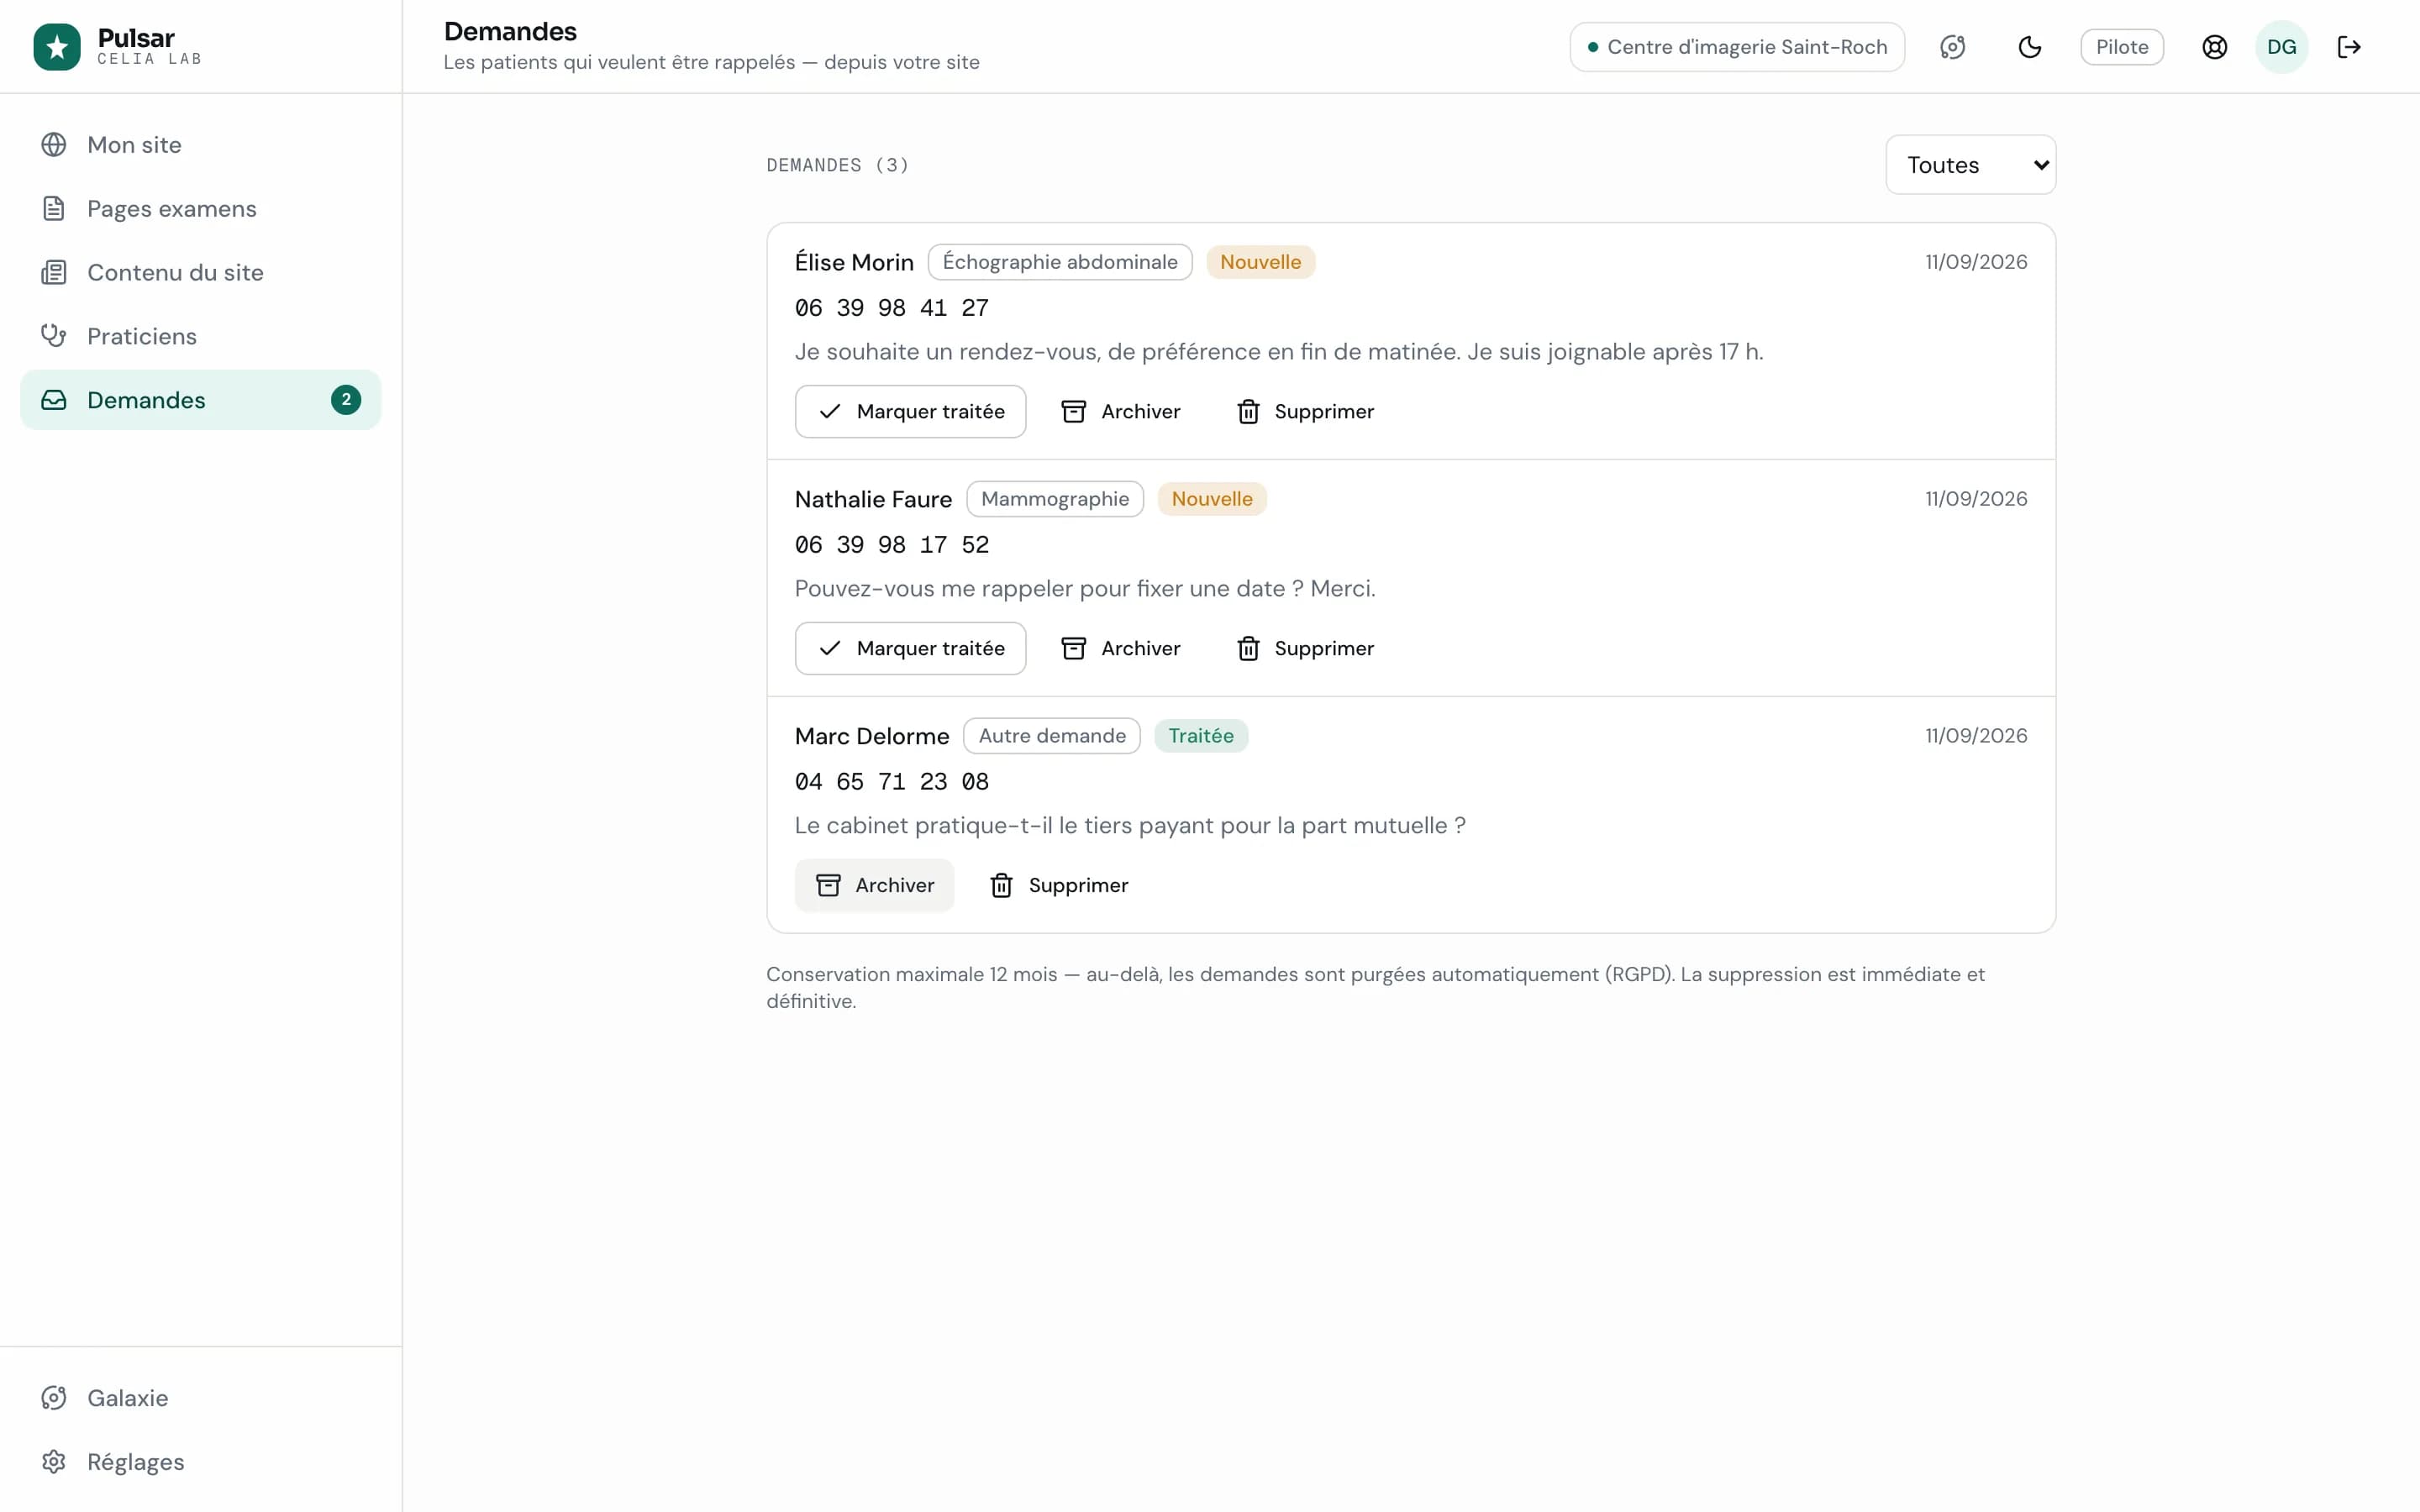Click the Demandes unread count badge 2

coord(346,400)
